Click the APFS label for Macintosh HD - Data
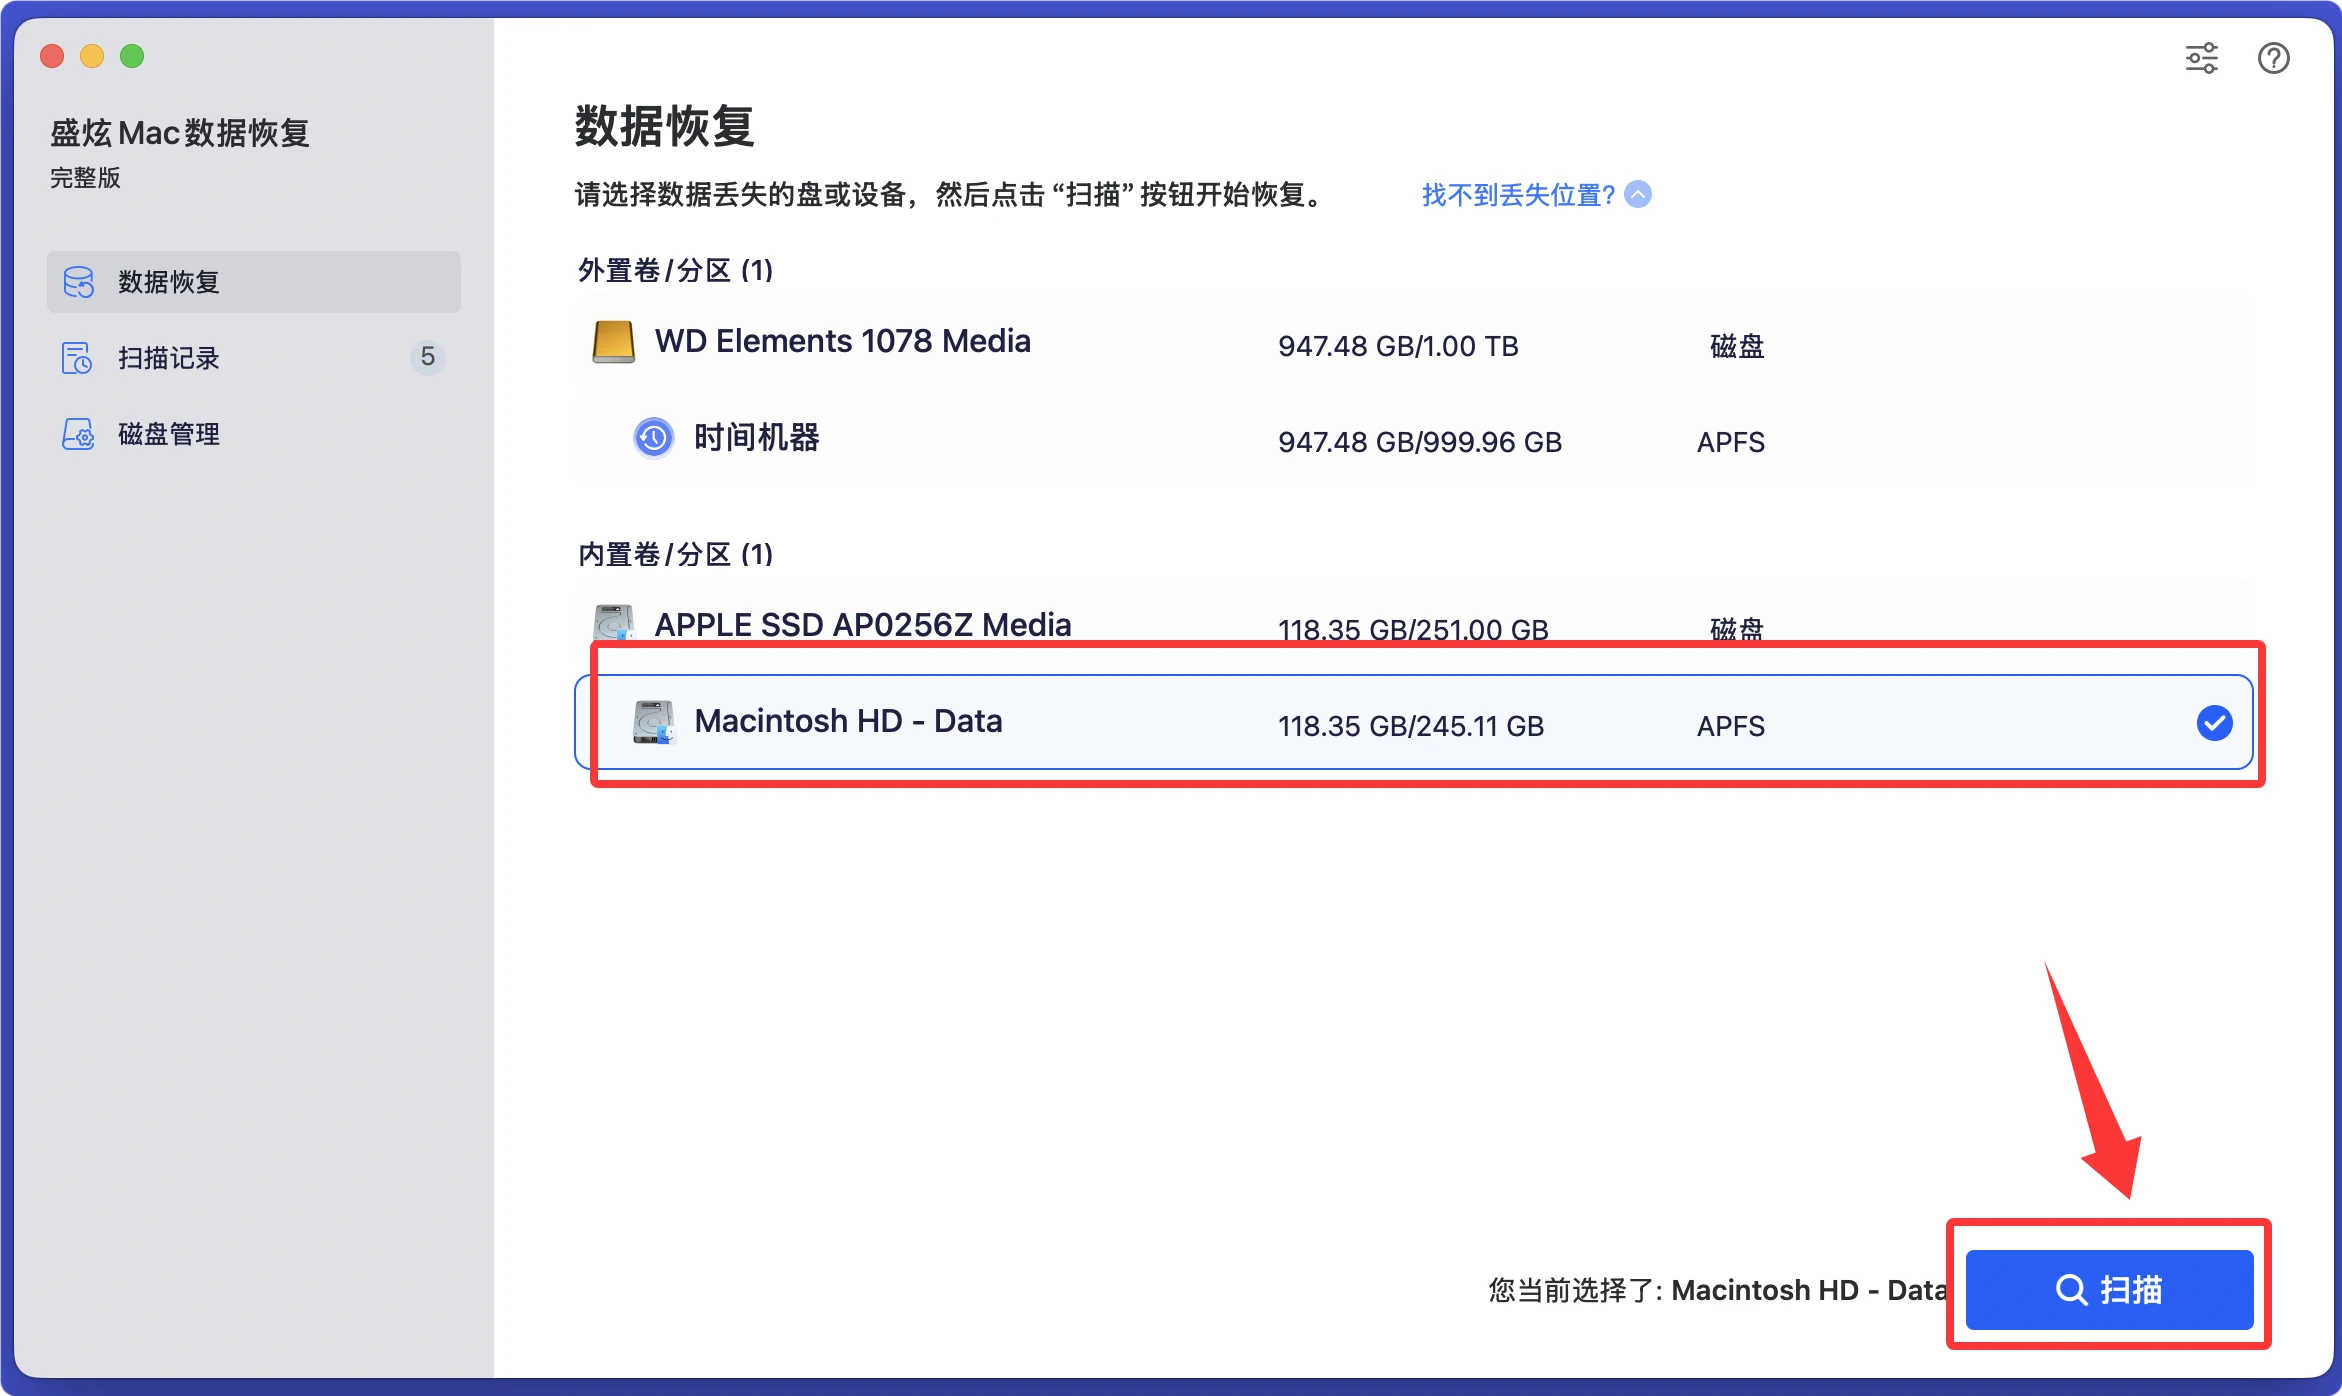 1730,726
